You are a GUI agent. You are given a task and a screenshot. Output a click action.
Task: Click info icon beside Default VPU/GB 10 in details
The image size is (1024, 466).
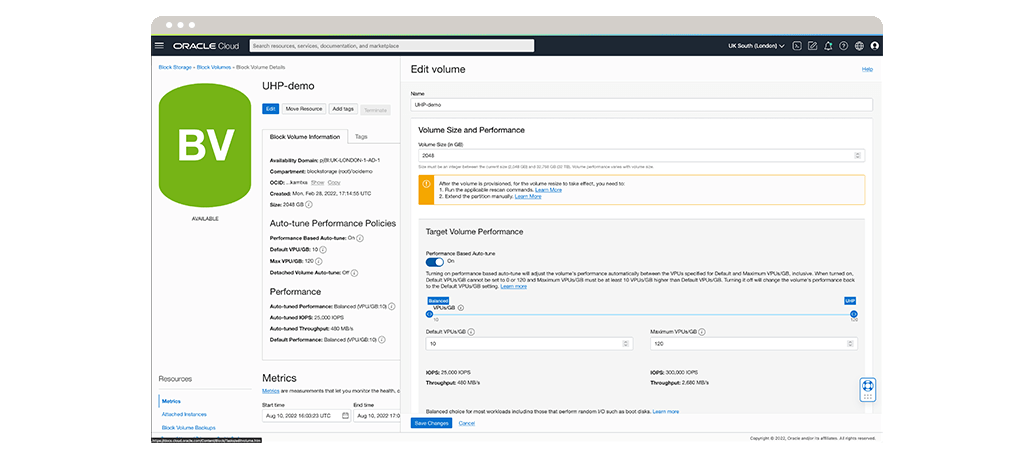tap(323, 250)
